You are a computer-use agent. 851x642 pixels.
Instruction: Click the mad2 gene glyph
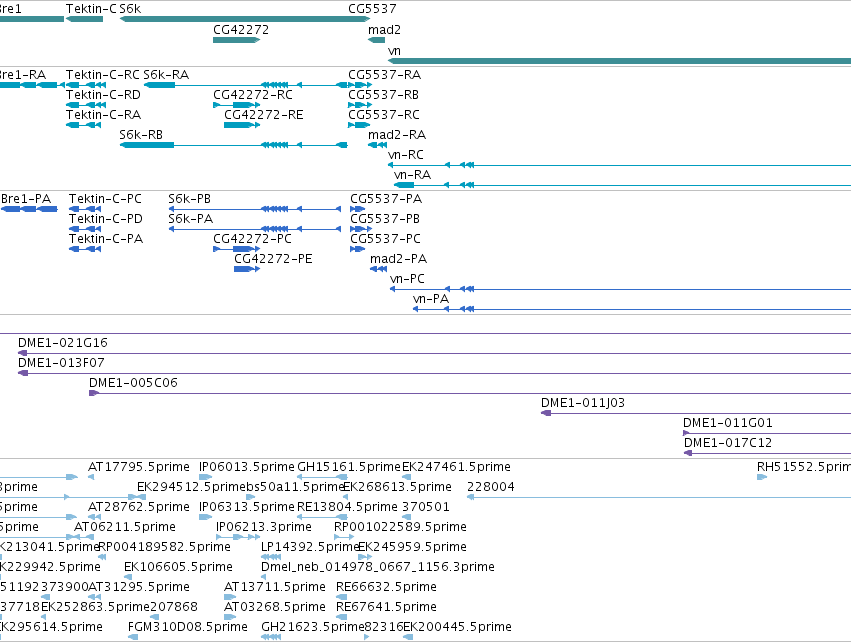(x=377, y=40)
